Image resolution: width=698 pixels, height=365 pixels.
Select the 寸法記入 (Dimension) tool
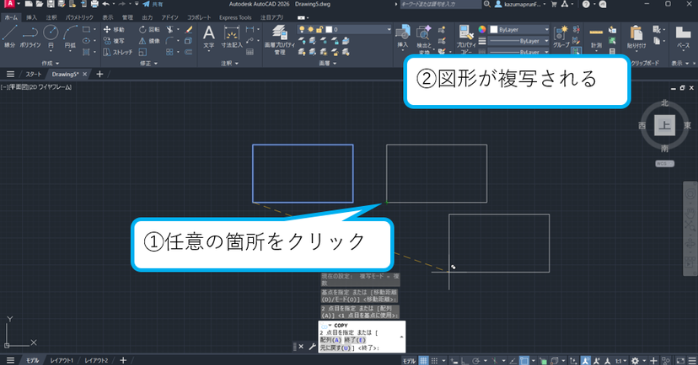coord(231,36)
